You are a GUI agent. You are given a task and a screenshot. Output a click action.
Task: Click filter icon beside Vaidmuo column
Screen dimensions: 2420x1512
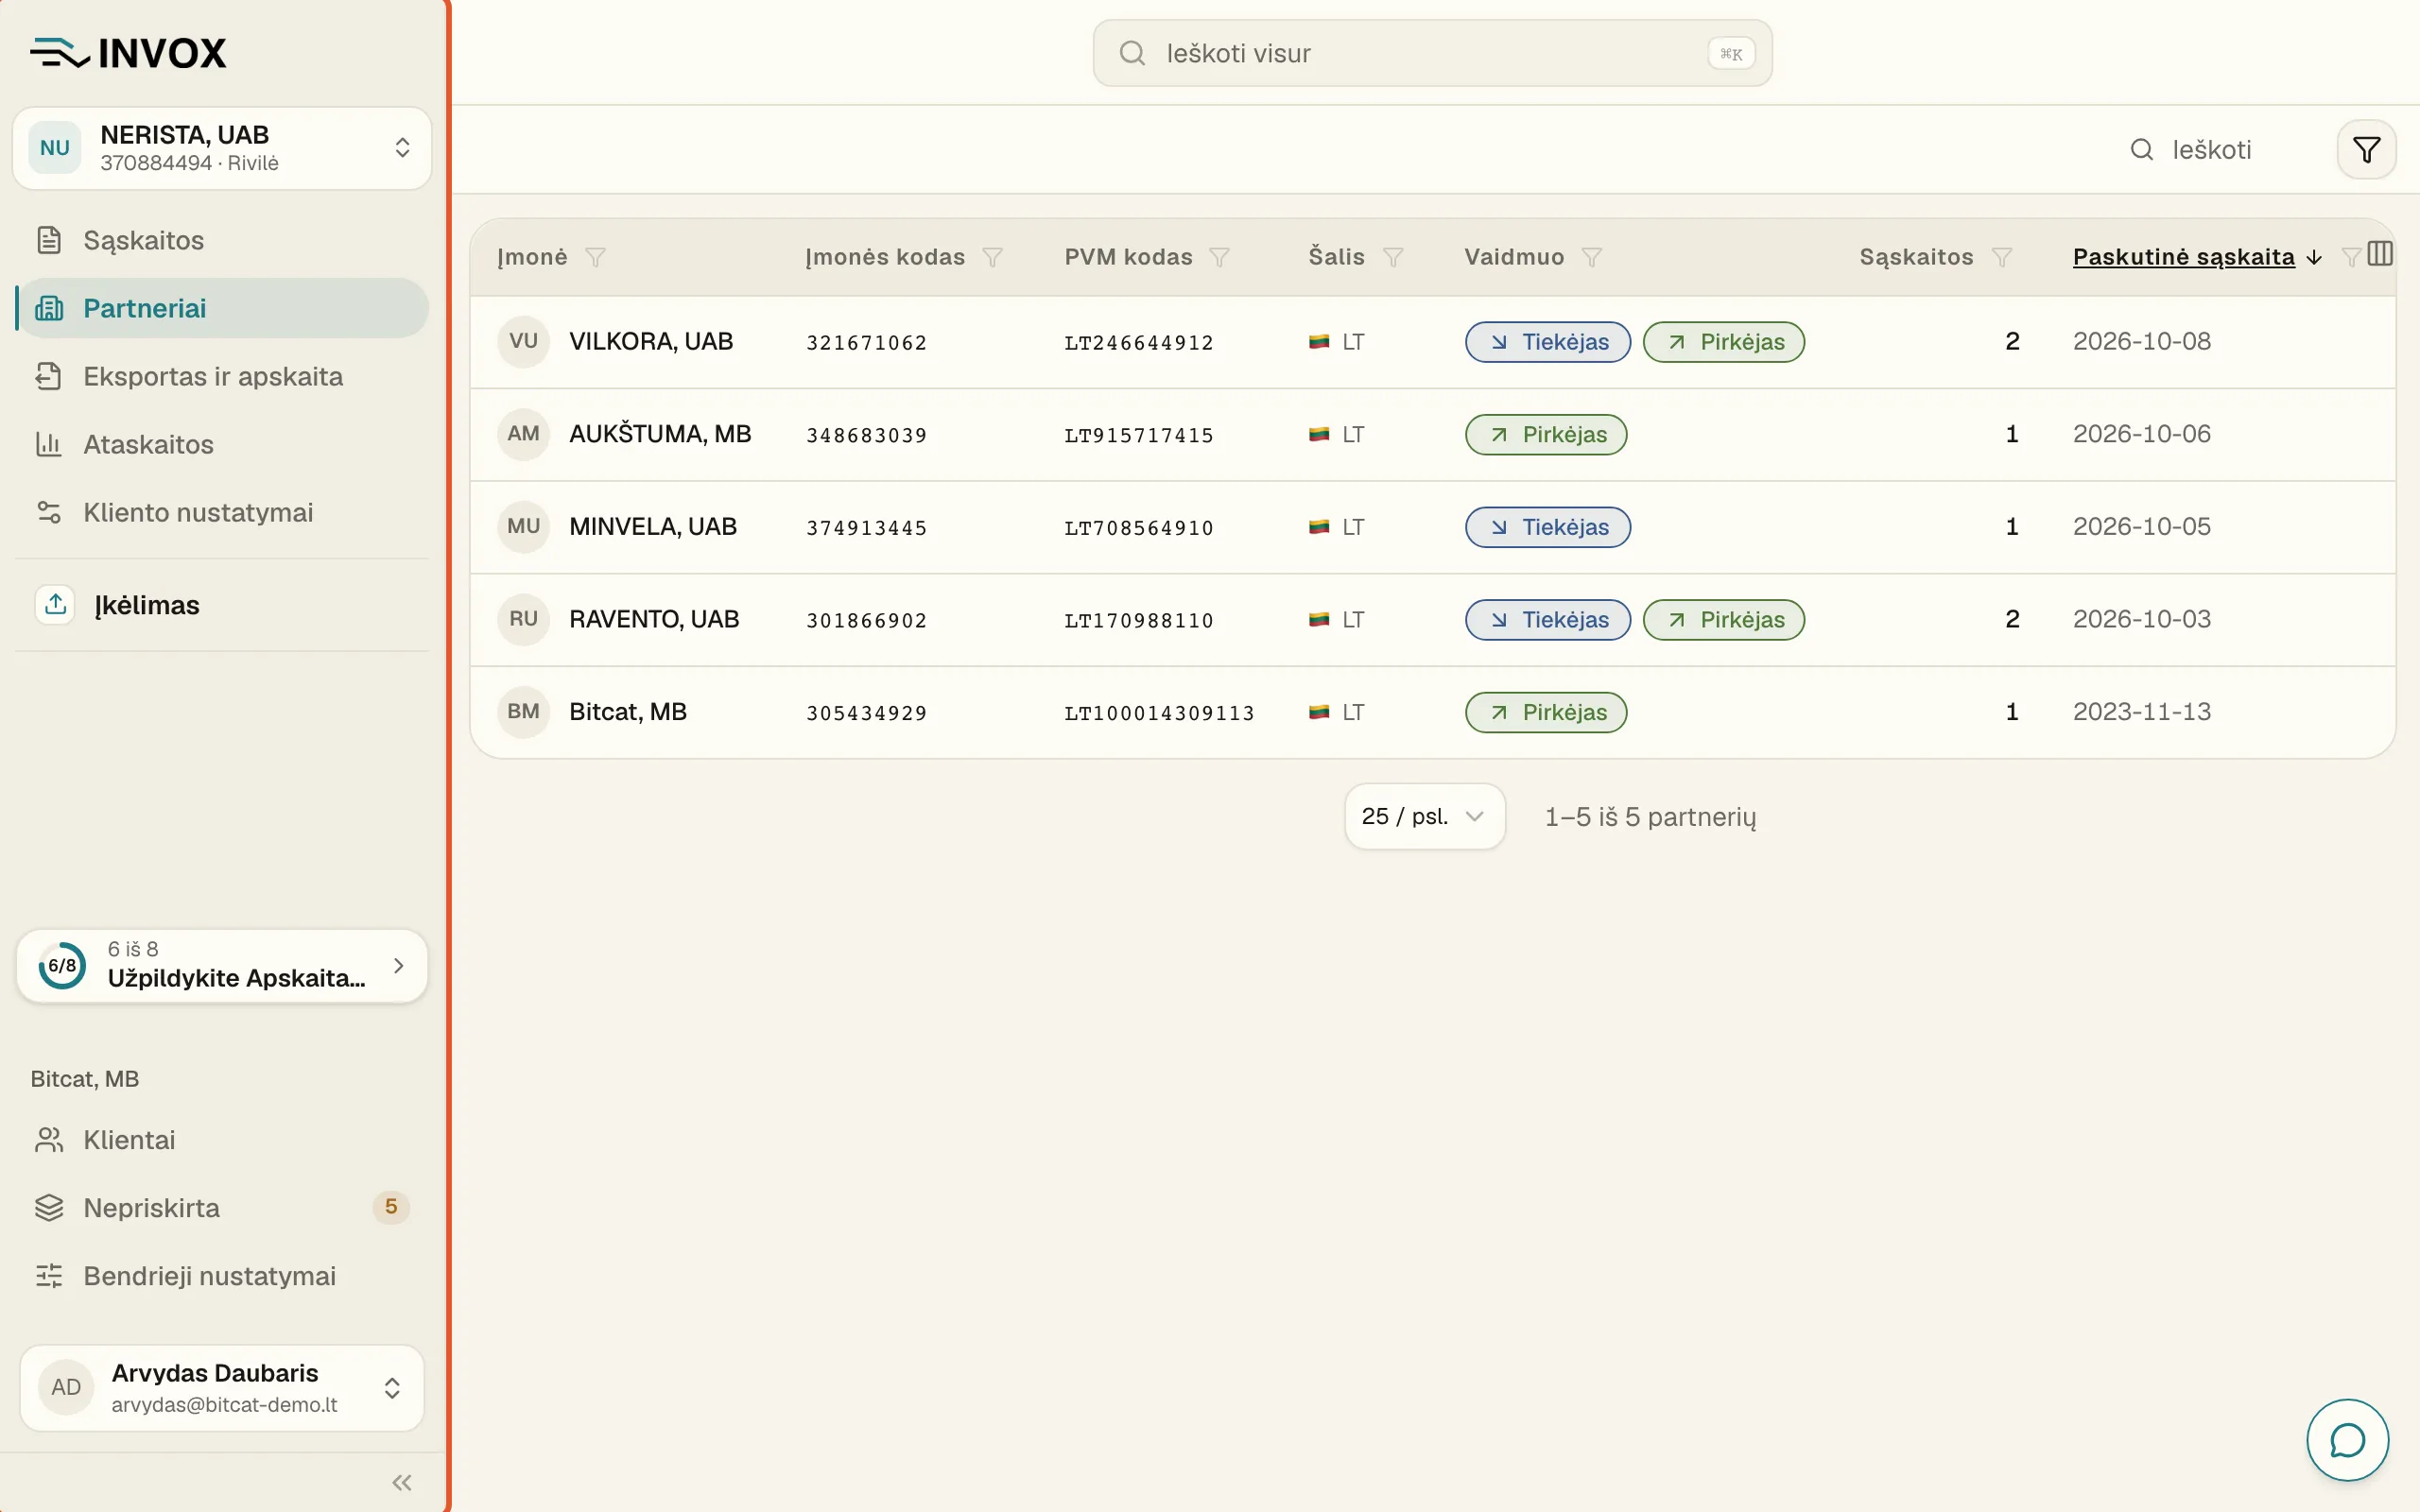1592,257
